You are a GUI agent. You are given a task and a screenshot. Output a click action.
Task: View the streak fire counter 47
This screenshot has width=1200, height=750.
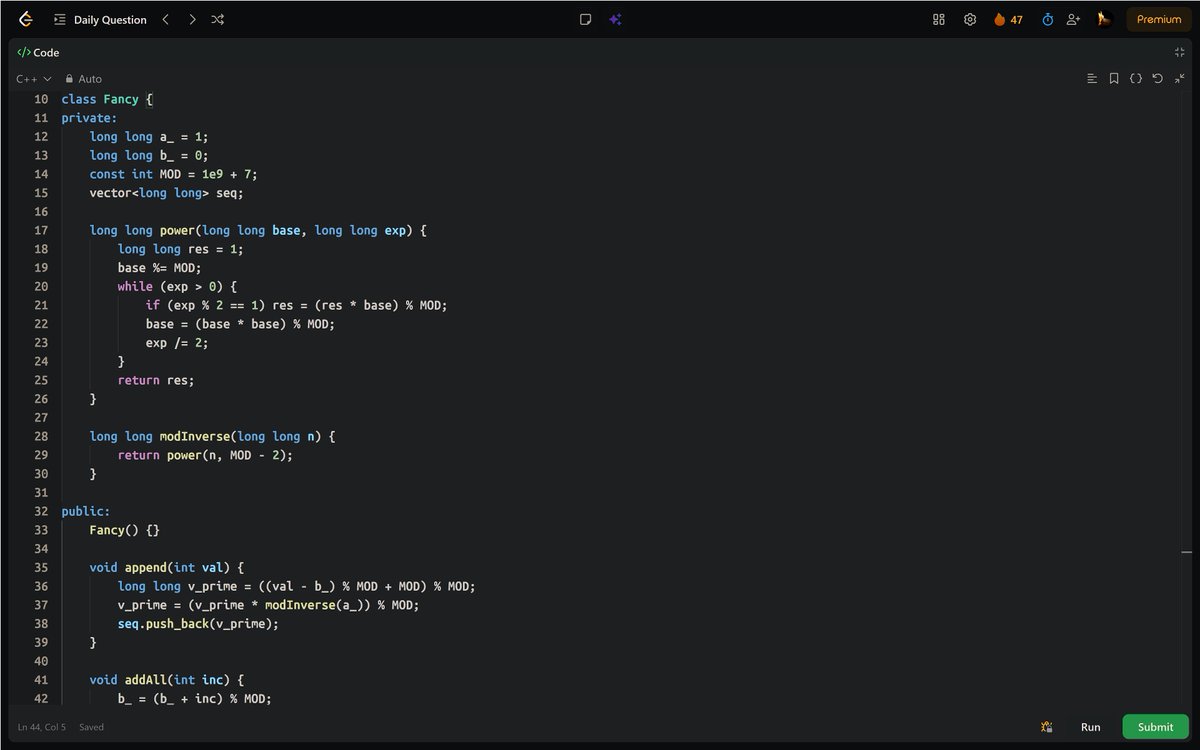(1008, 19)
